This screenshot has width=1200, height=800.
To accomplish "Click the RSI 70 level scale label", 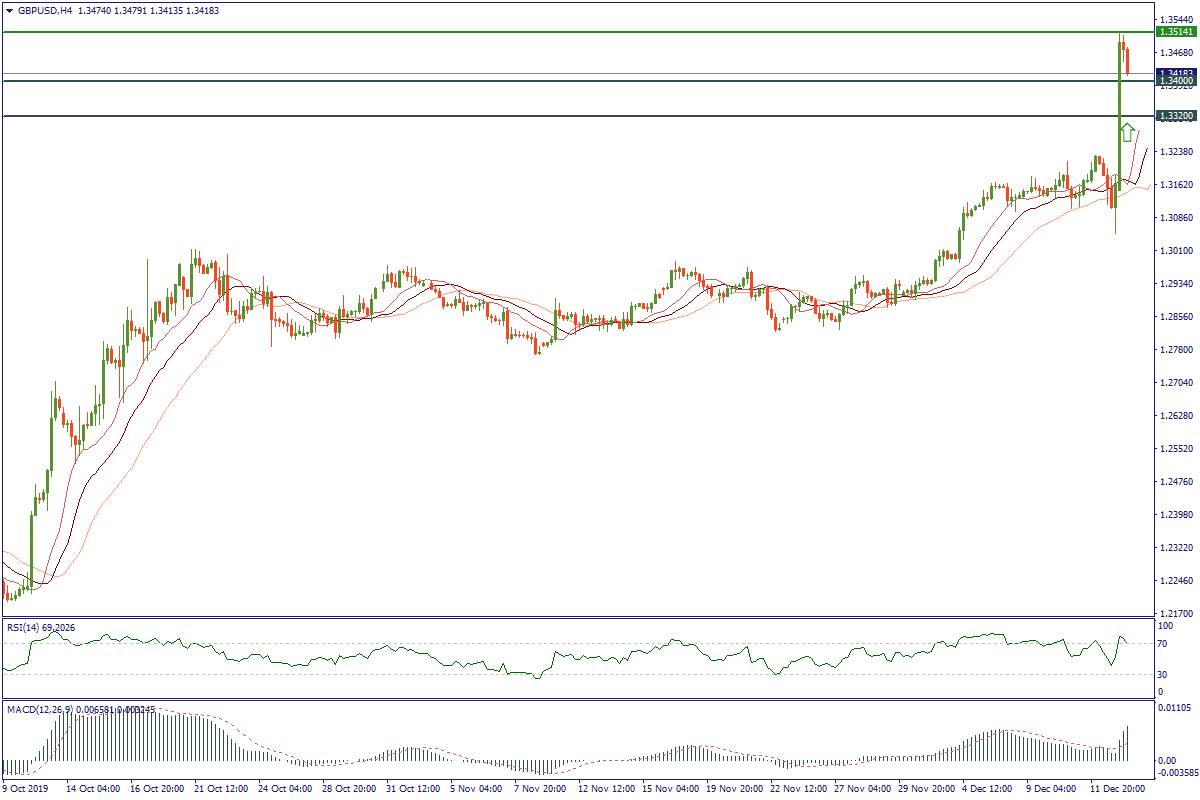I will [1164, 645].
